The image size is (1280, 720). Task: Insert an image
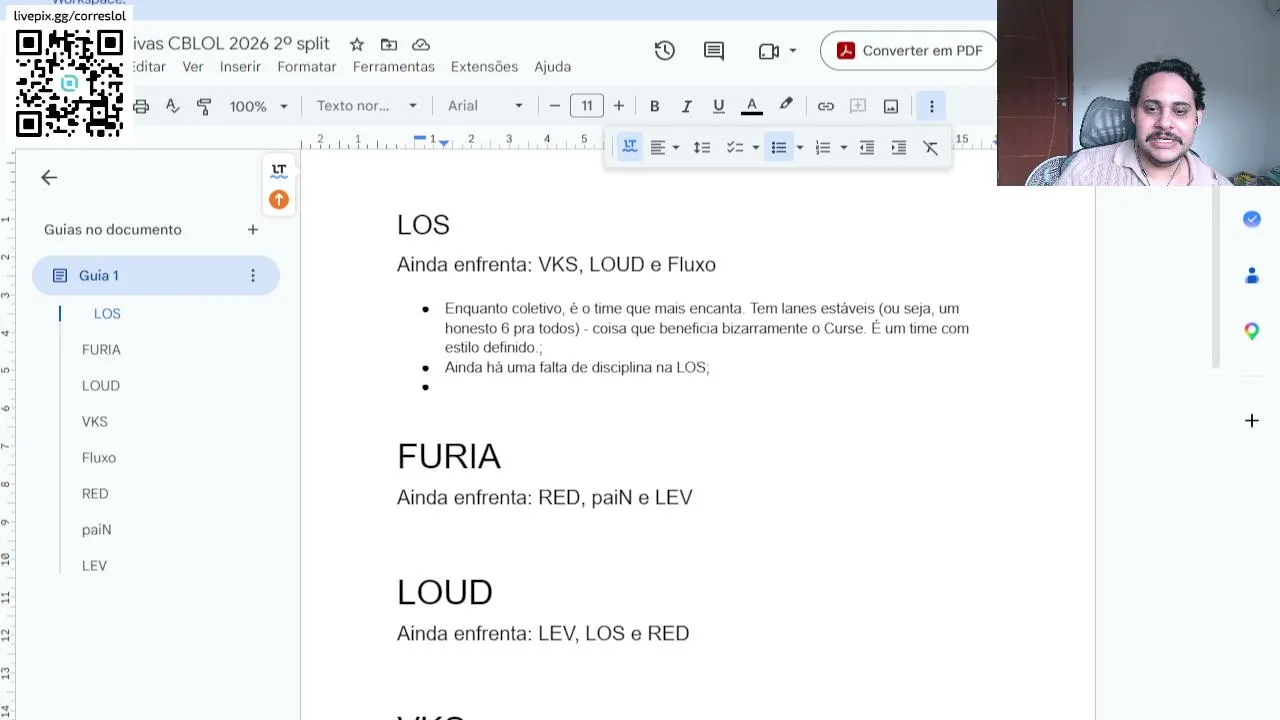[891, 106]
